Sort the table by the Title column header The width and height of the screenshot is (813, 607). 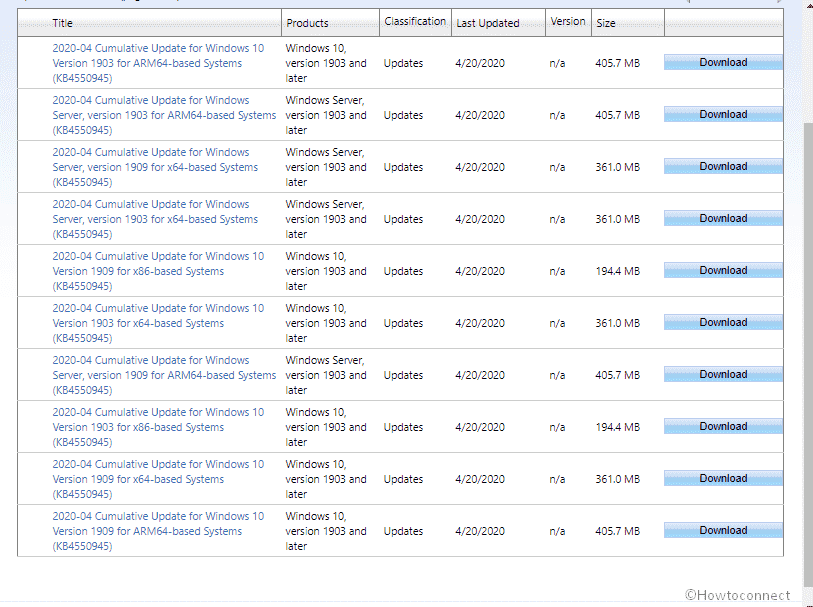(x=62, y=23)
